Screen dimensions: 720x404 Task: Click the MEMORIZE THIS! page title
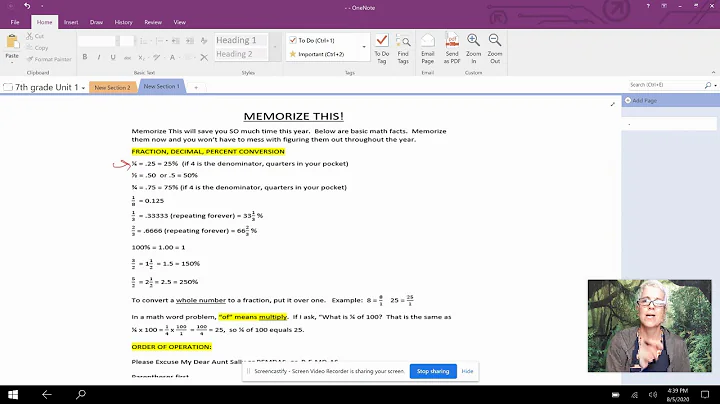coord(293,116)
